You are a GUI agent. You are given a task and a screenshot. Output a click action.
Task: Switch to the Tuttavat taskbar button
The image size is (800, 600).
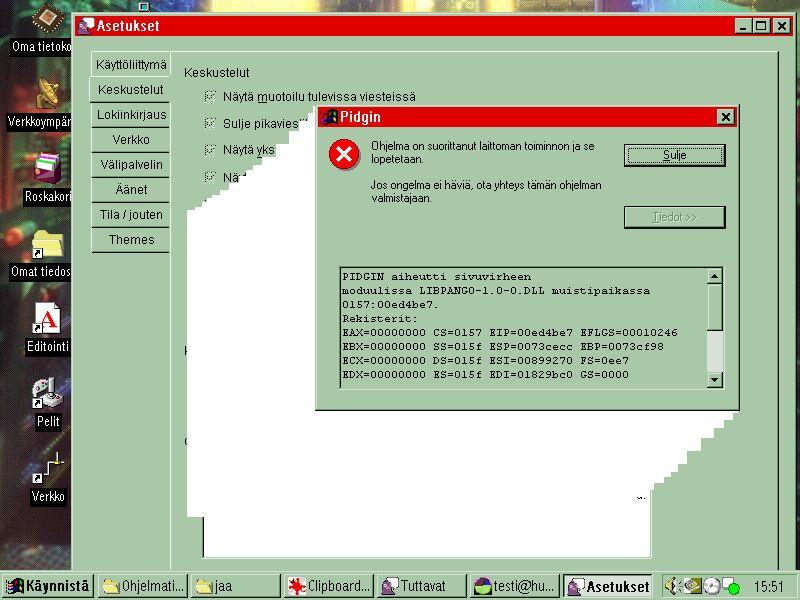(421, 586)
